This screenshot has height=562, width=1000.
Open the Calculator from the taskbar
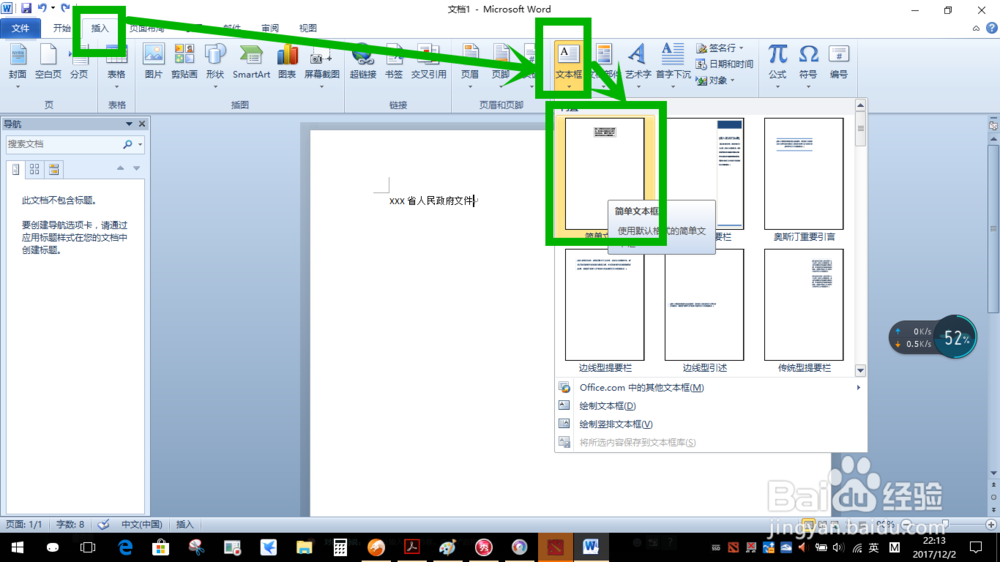click(x=340, y=547)
